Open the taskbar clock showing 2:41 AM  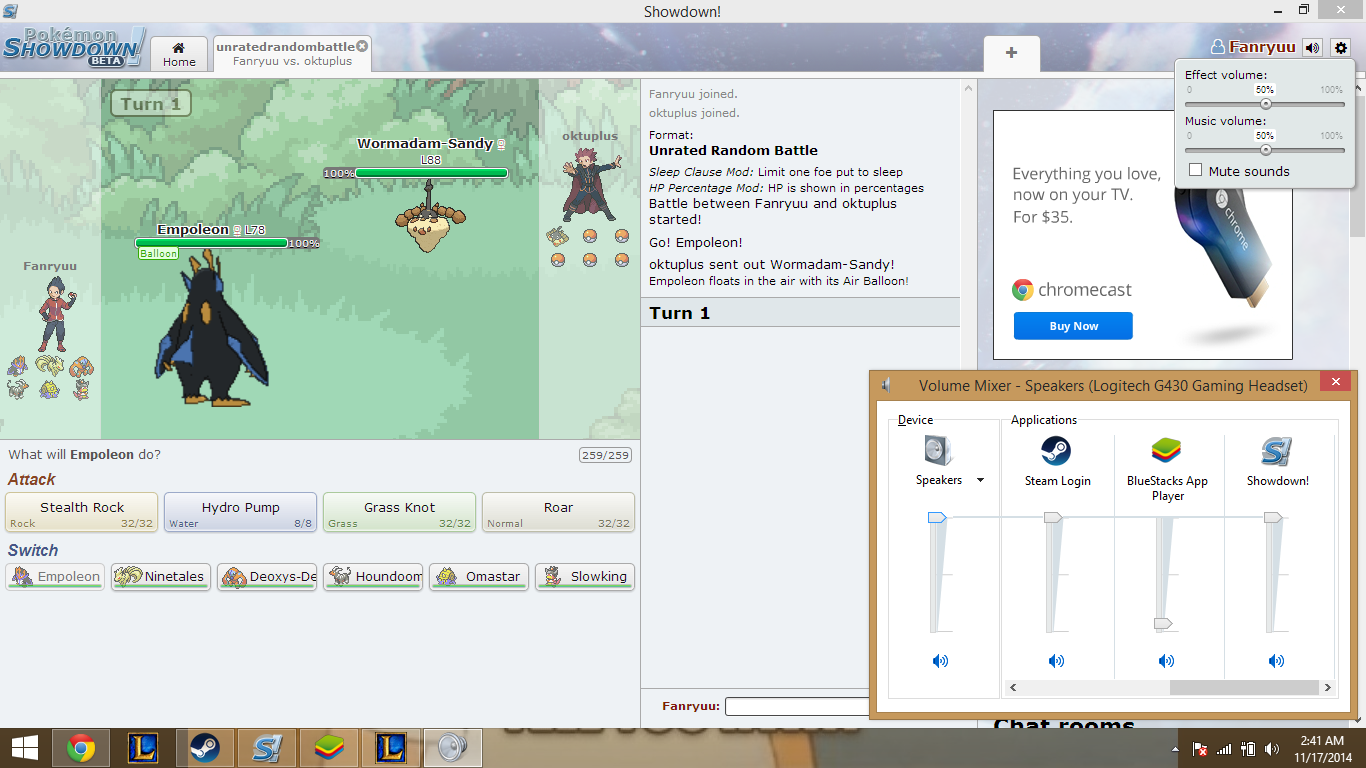click(1323, 748)
